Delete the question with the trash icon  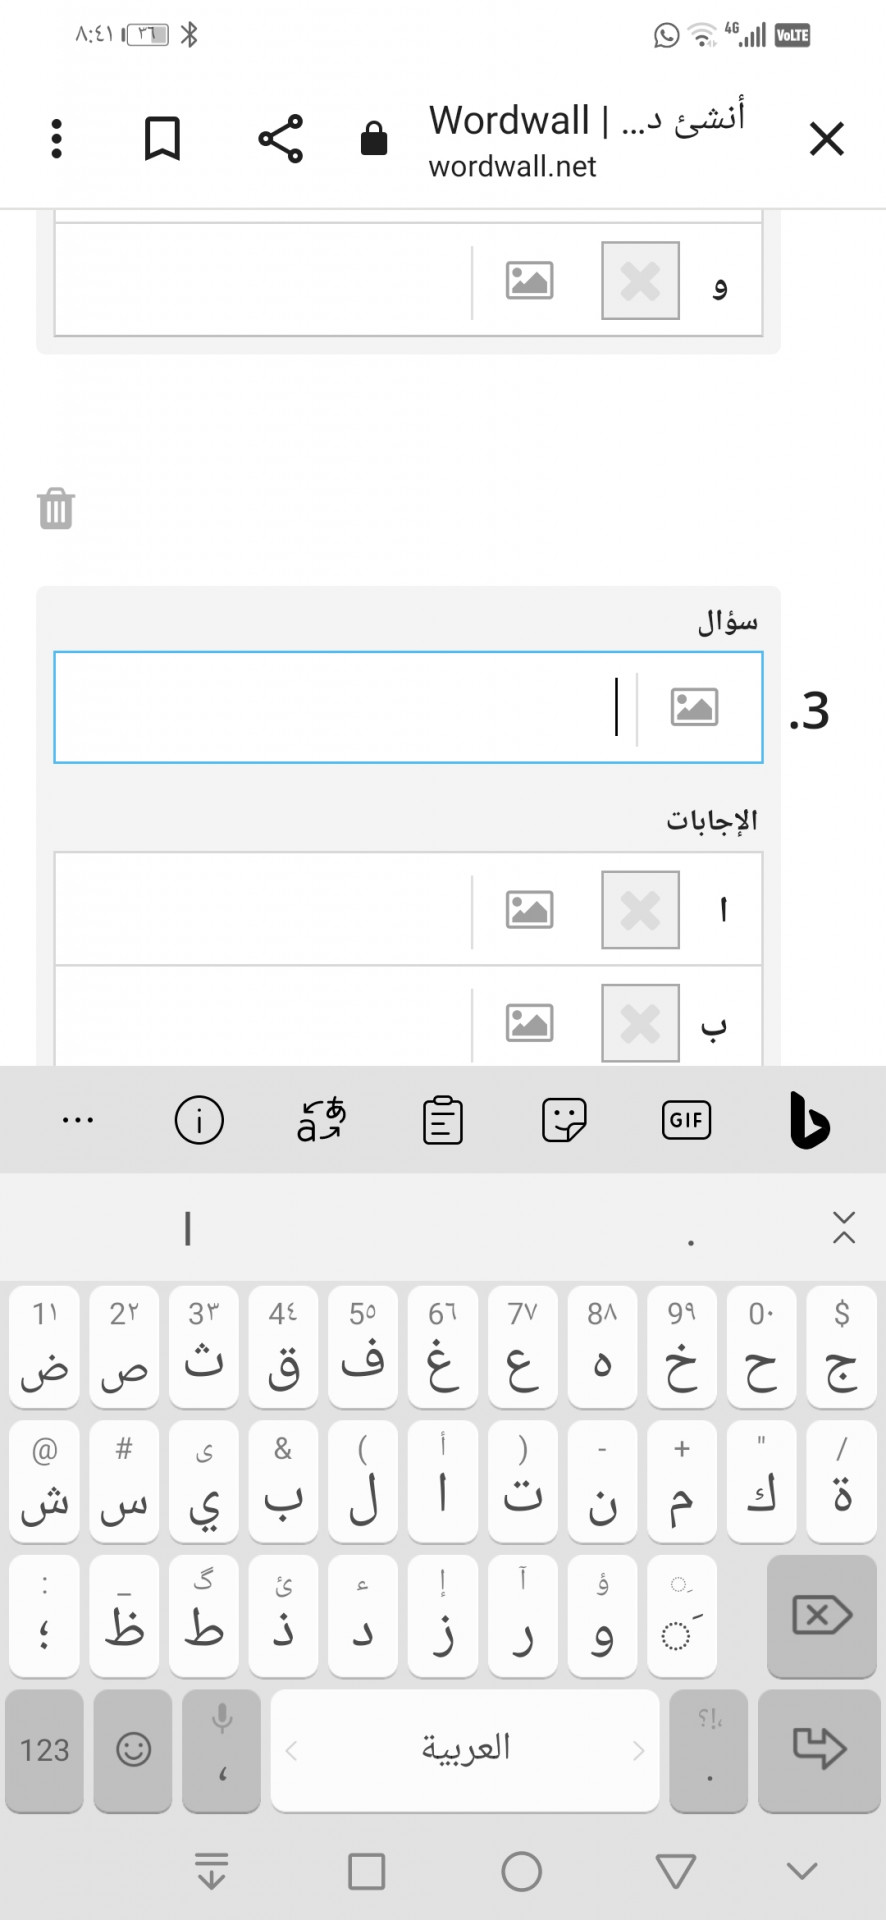point(56,508)
